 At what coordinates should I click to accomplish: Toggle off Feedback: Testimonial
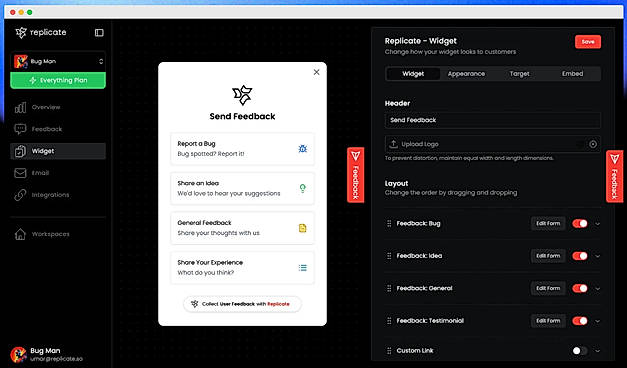click(x=579, y=321)
